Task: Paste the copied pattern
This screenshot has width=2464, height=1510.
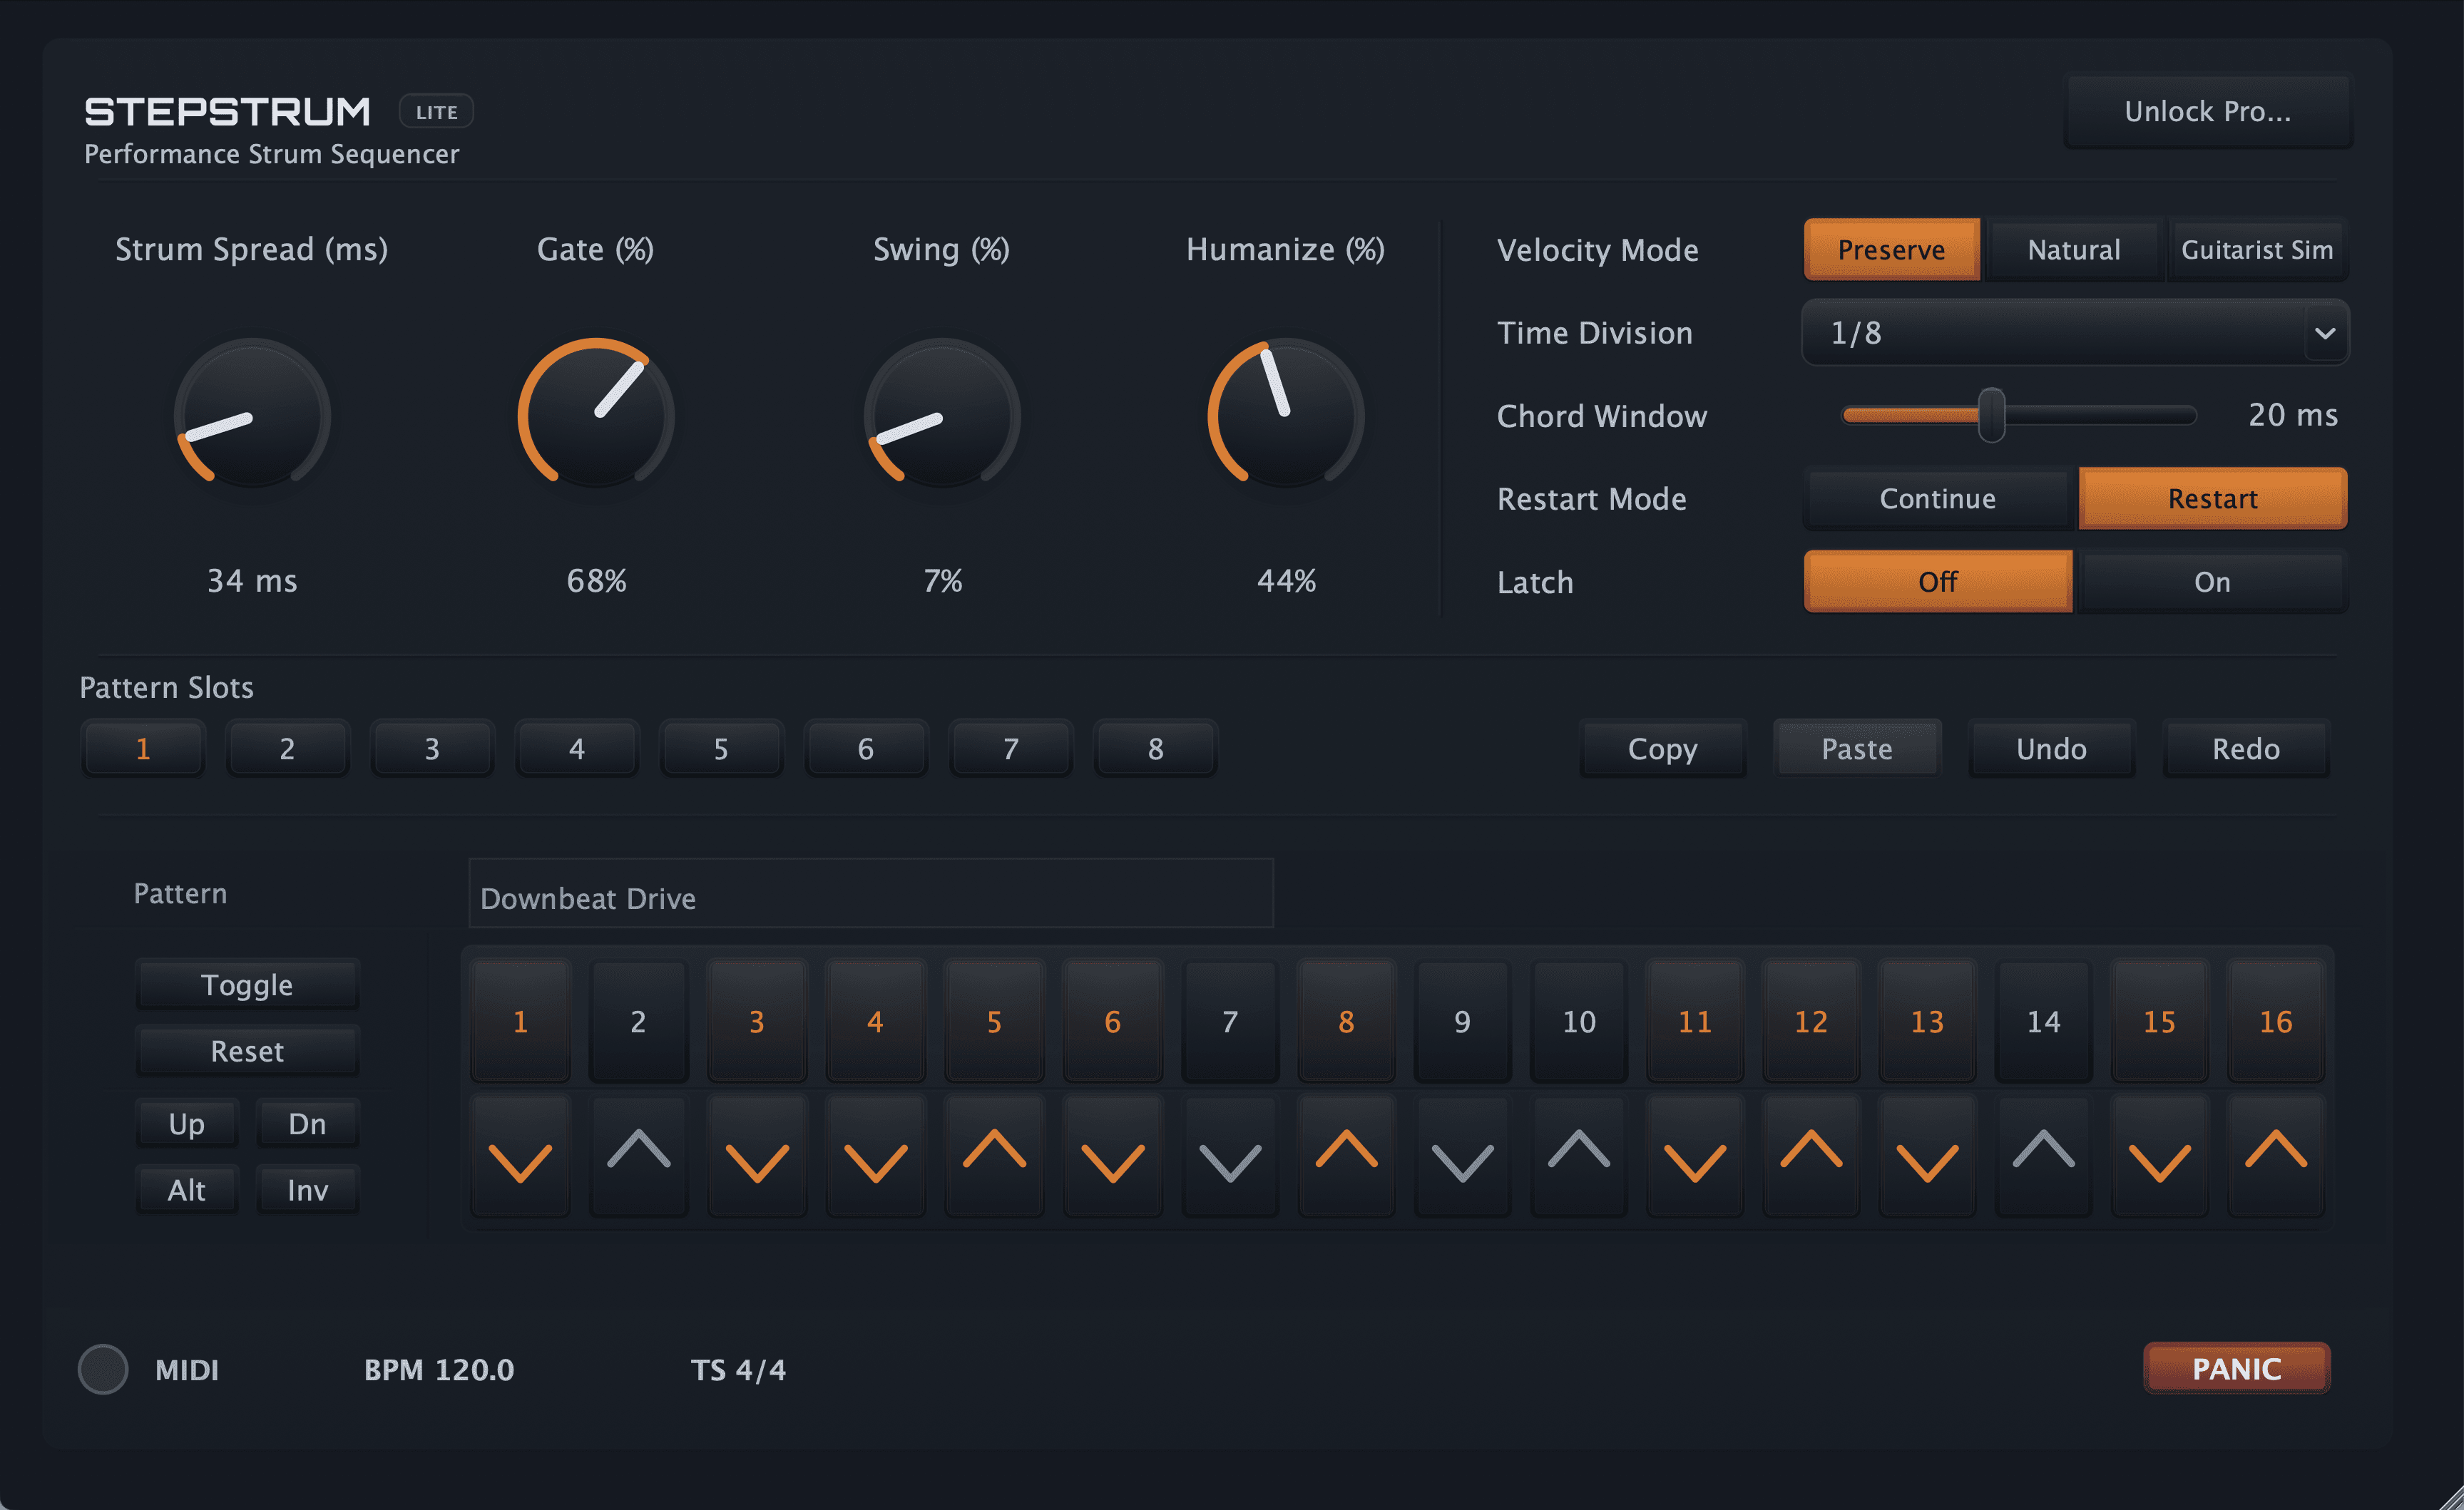Action: (1857, 748)
